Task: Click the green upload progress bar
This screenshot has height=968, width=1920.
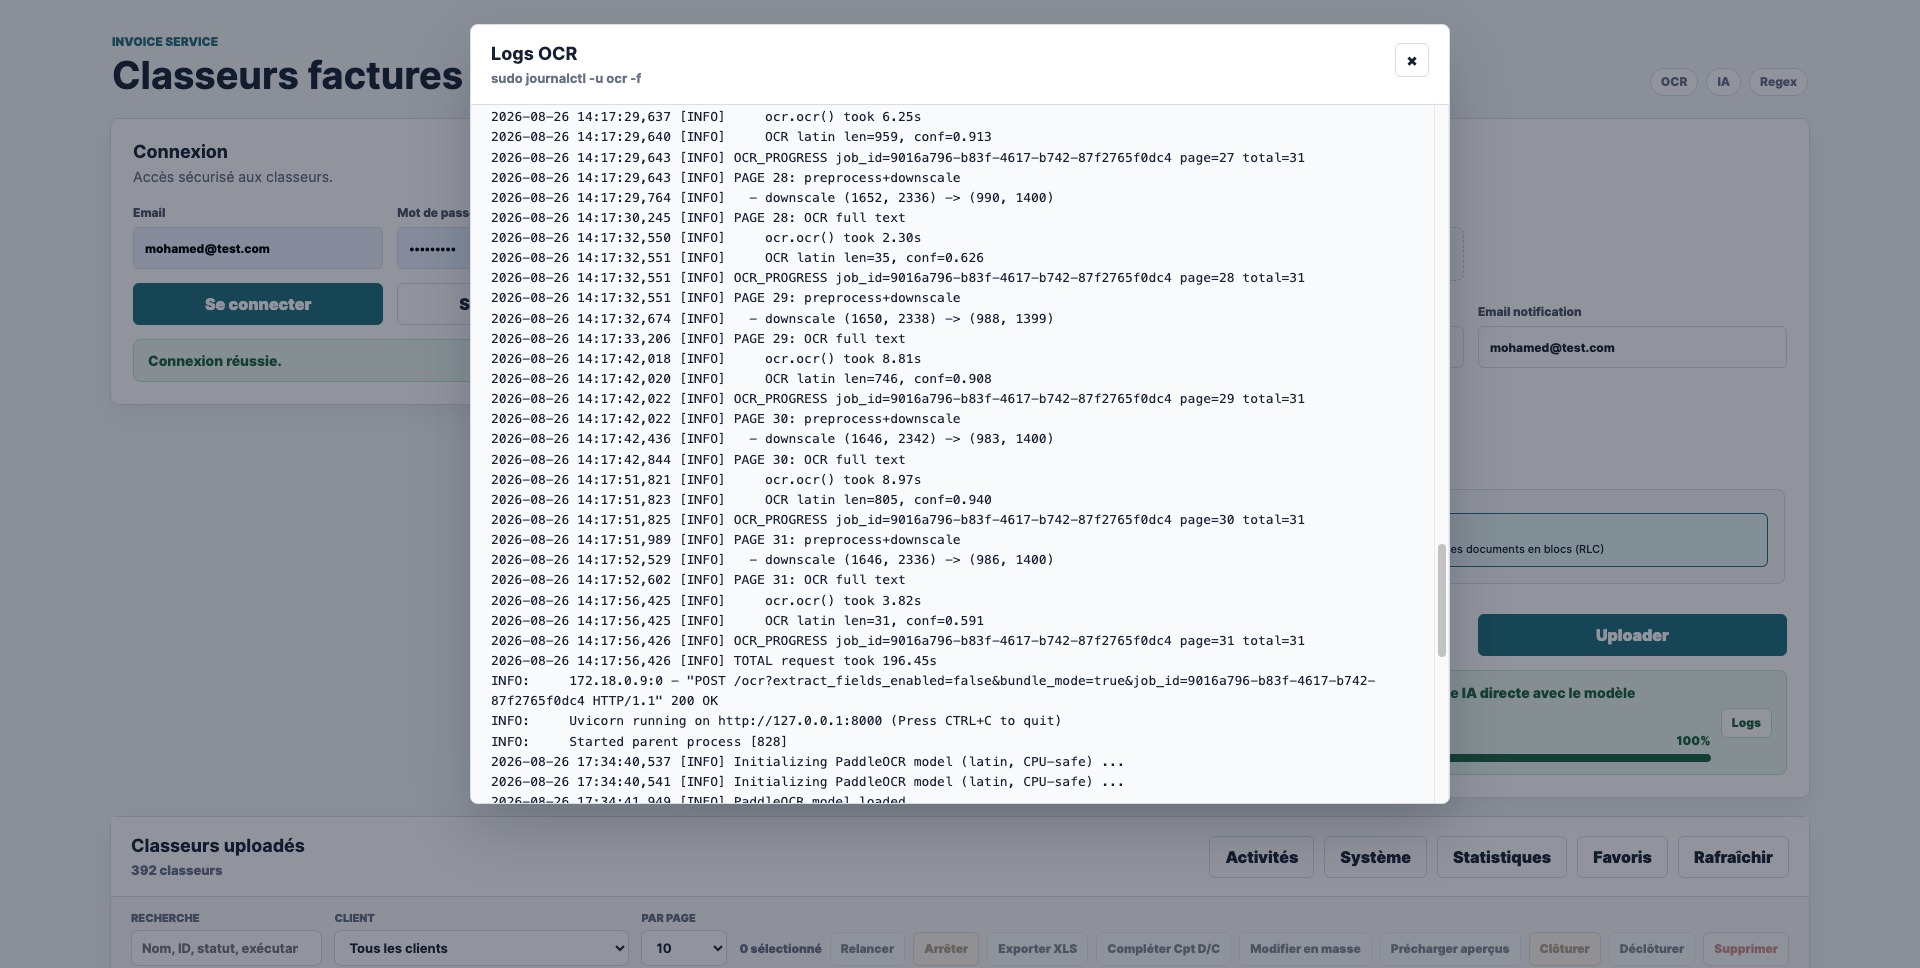Action: (1580, 758)
